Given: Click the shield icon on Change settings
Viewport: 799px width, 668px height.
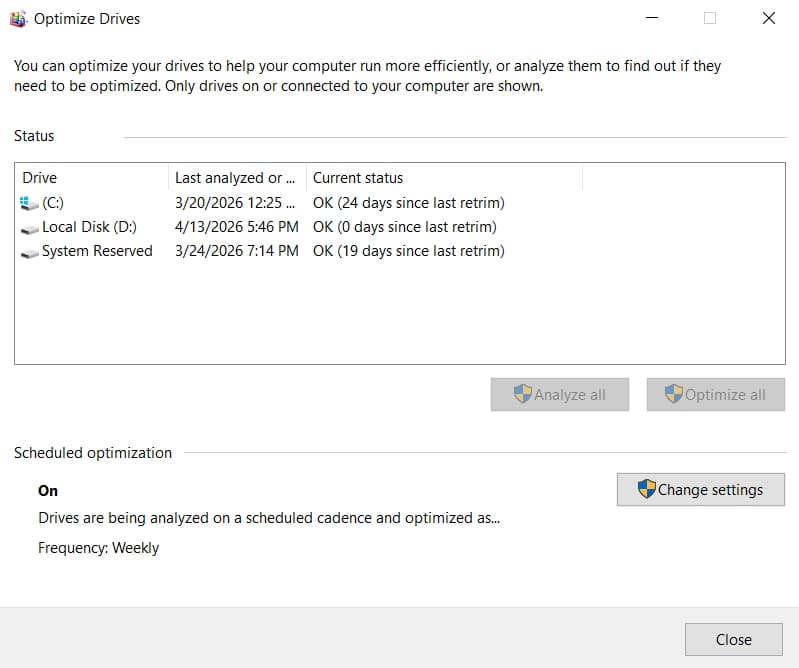Looking at the screenshot, I should click(x=646, y=489).
